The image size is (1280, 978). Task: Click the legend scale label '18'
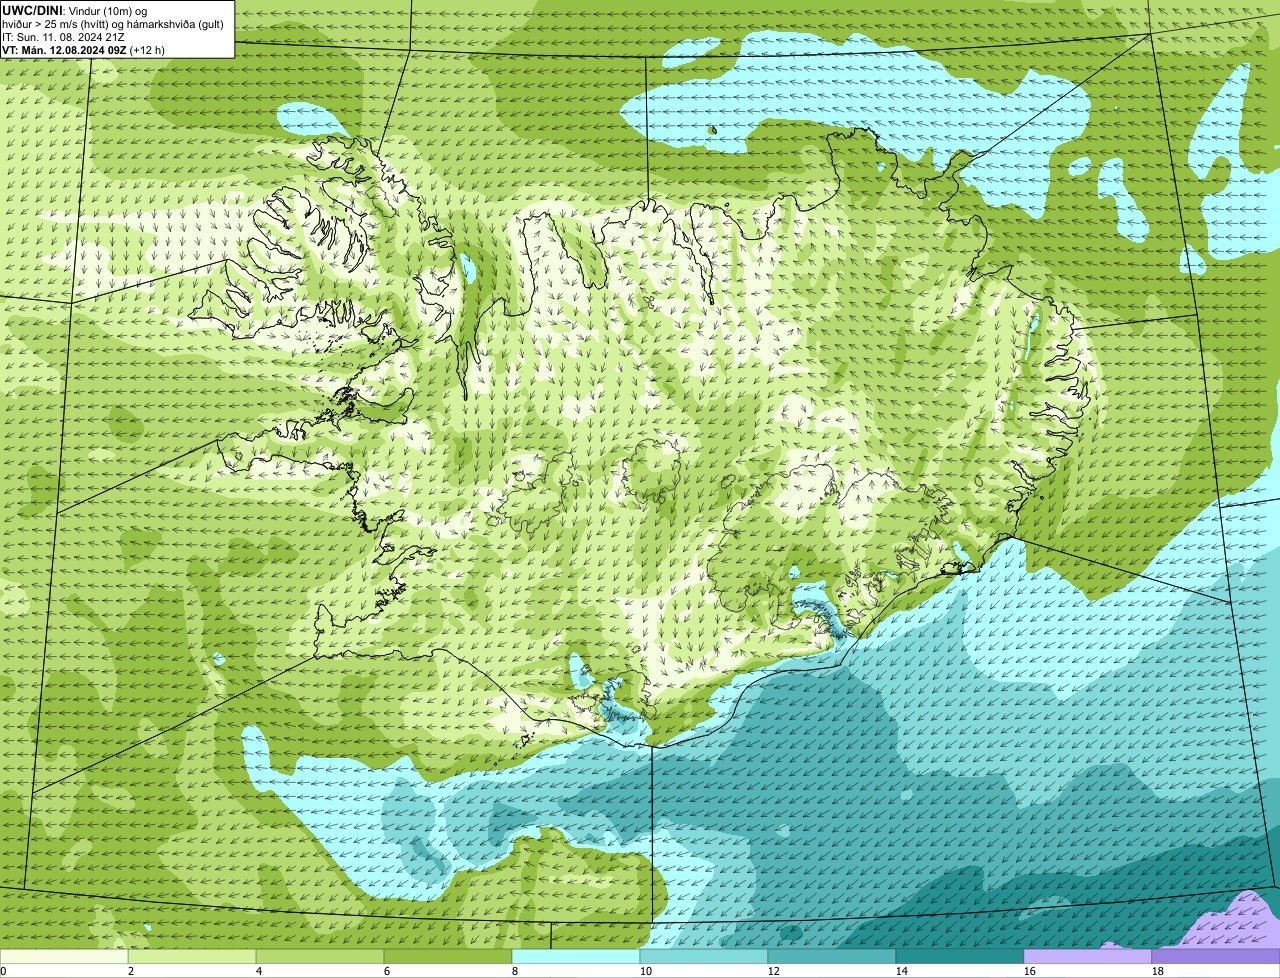click(x=1158, y=971)
